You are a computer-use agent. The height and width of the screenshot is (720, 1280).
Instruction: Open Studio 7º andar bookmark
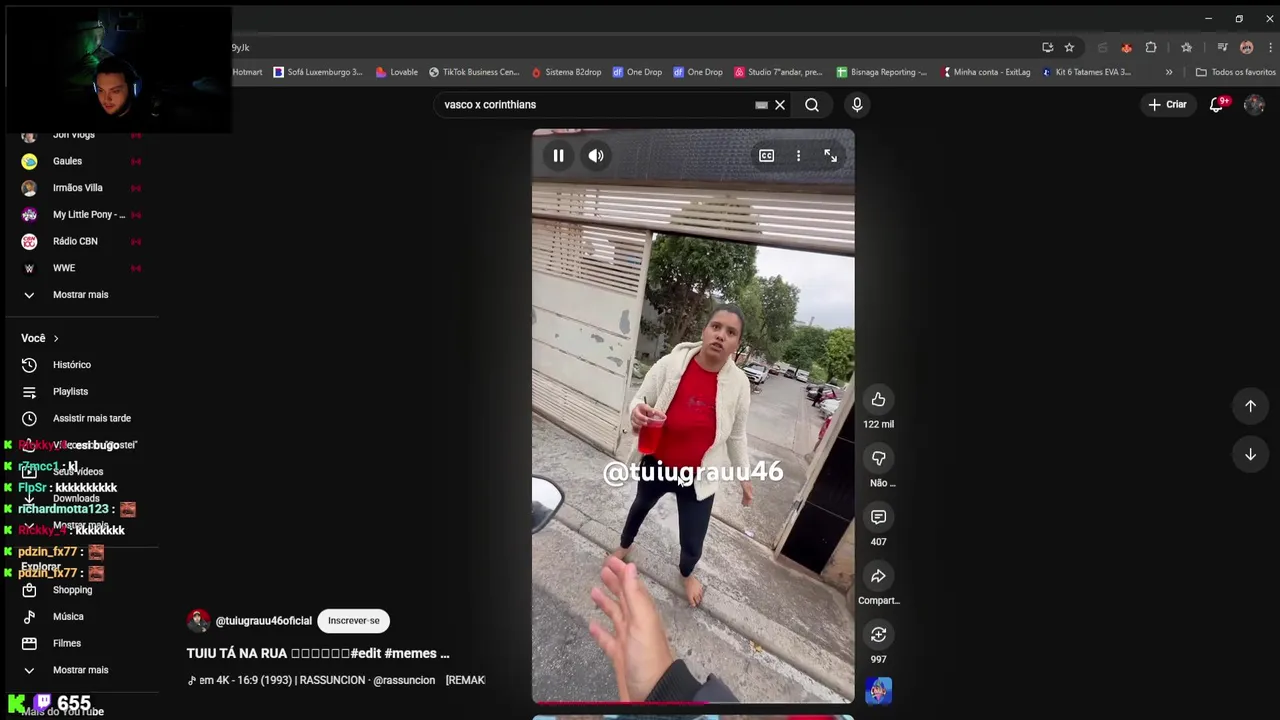(778, 72)
